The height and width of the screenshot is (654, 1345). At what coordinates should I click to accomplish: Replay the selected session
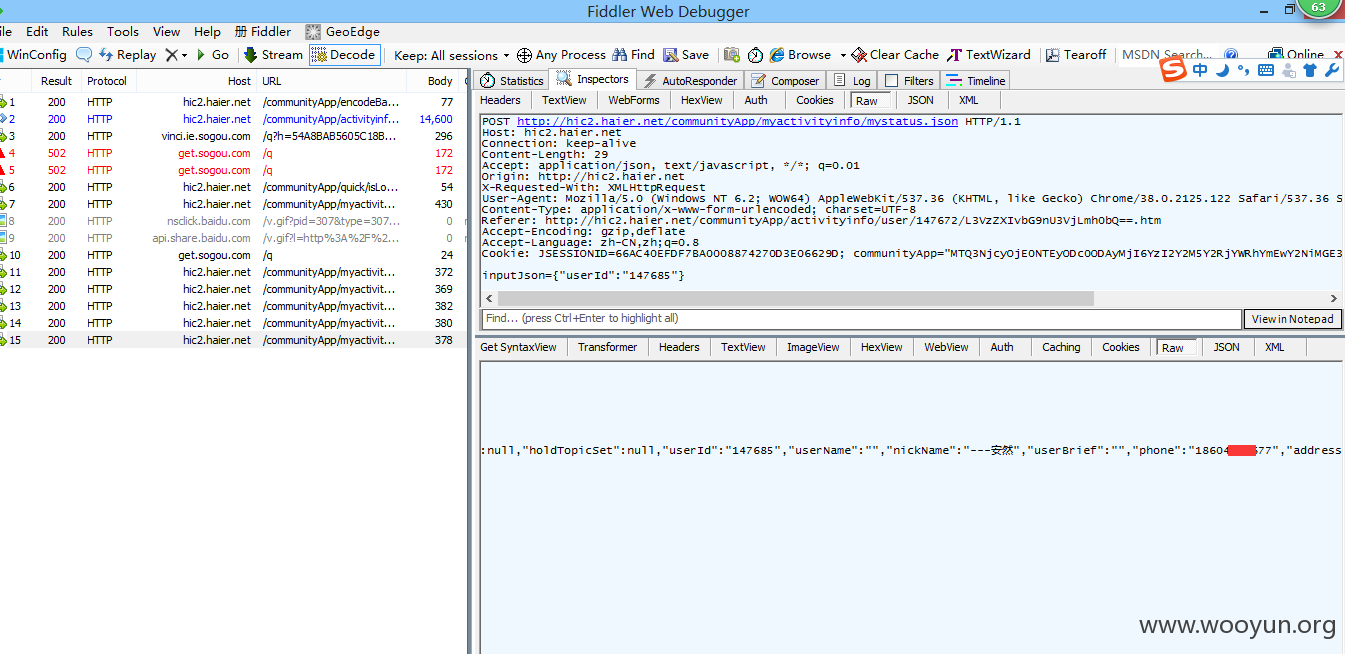127,55
